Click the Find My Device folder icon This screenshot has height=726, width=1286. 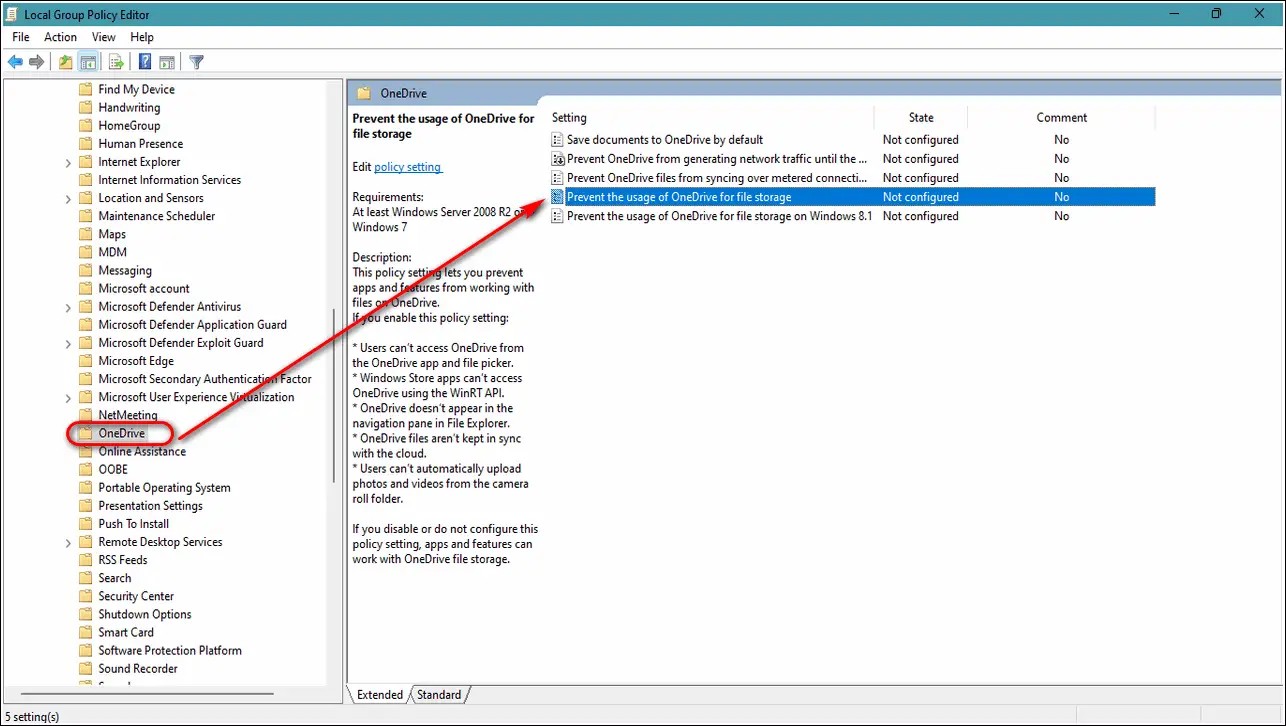pyautogui.click(x=86, y=89)
